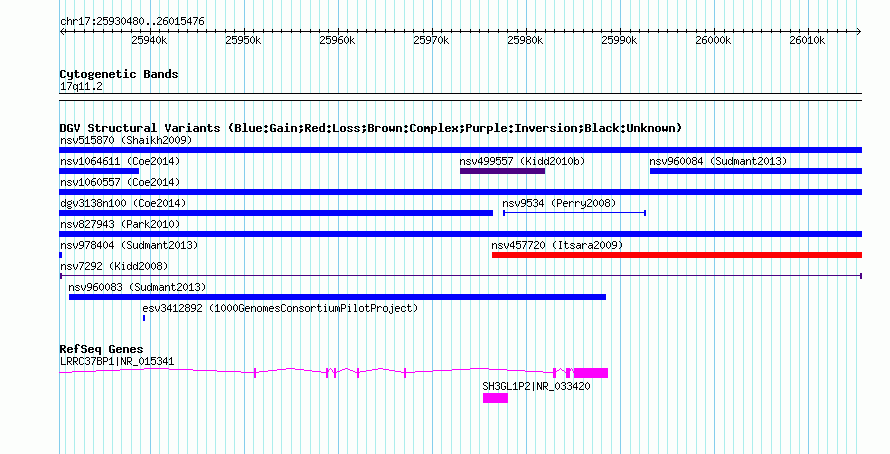The width and height of the screenshot is (890, 454).
Task: Click the Cytogenetic Bands track title
Action: click(119, 74)
